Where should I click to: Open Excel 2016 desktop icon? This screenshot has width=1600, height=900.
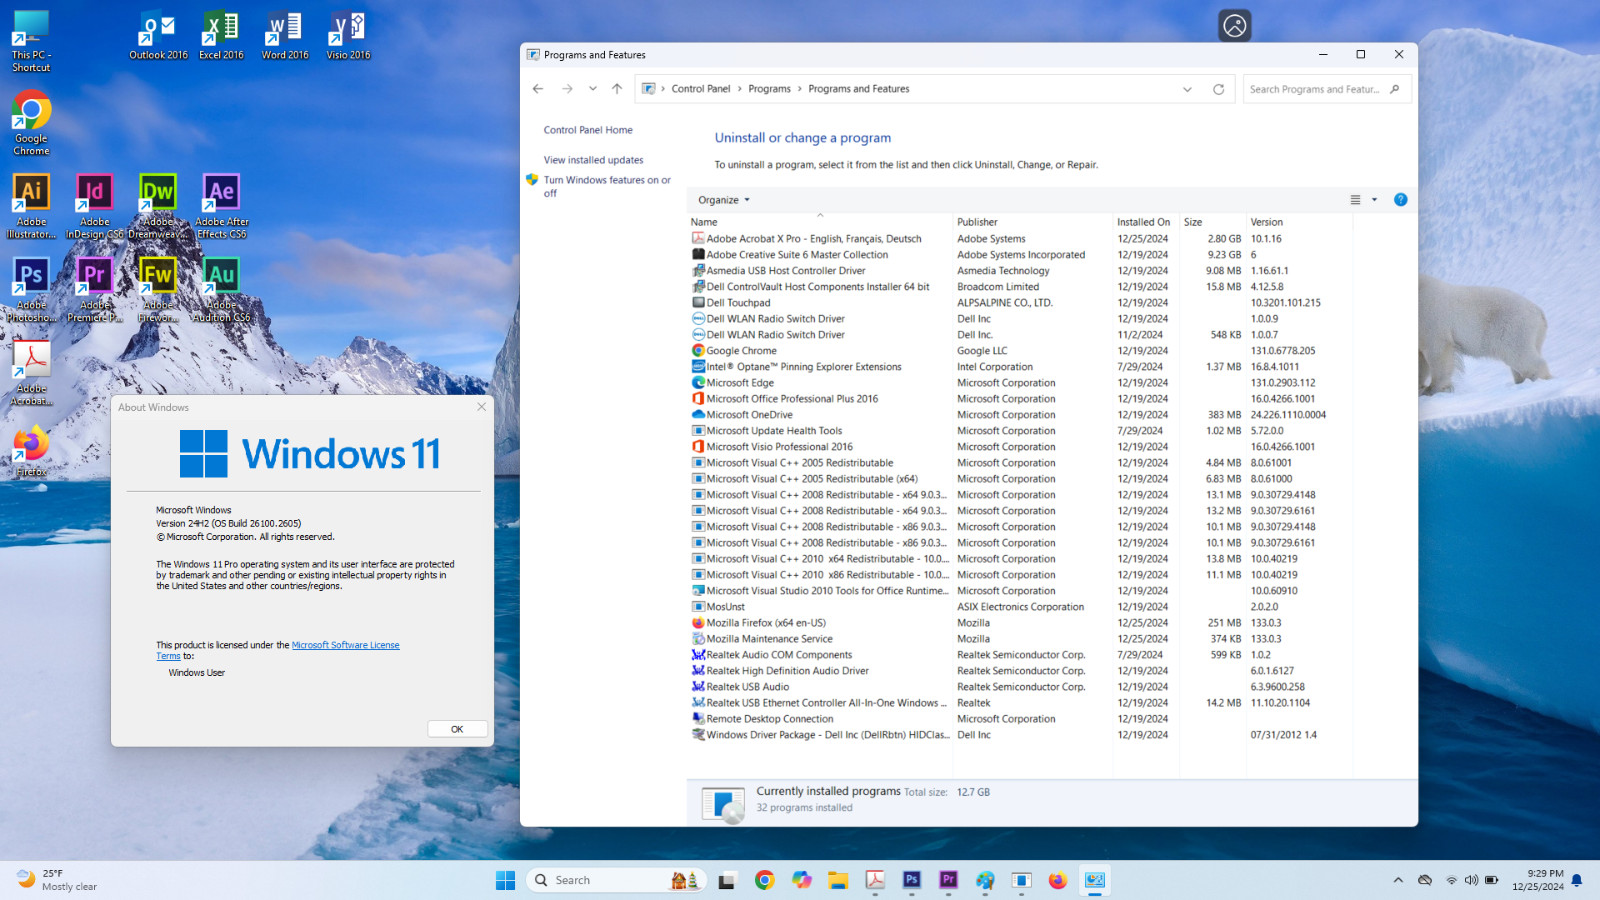click(x=221, y=36)
